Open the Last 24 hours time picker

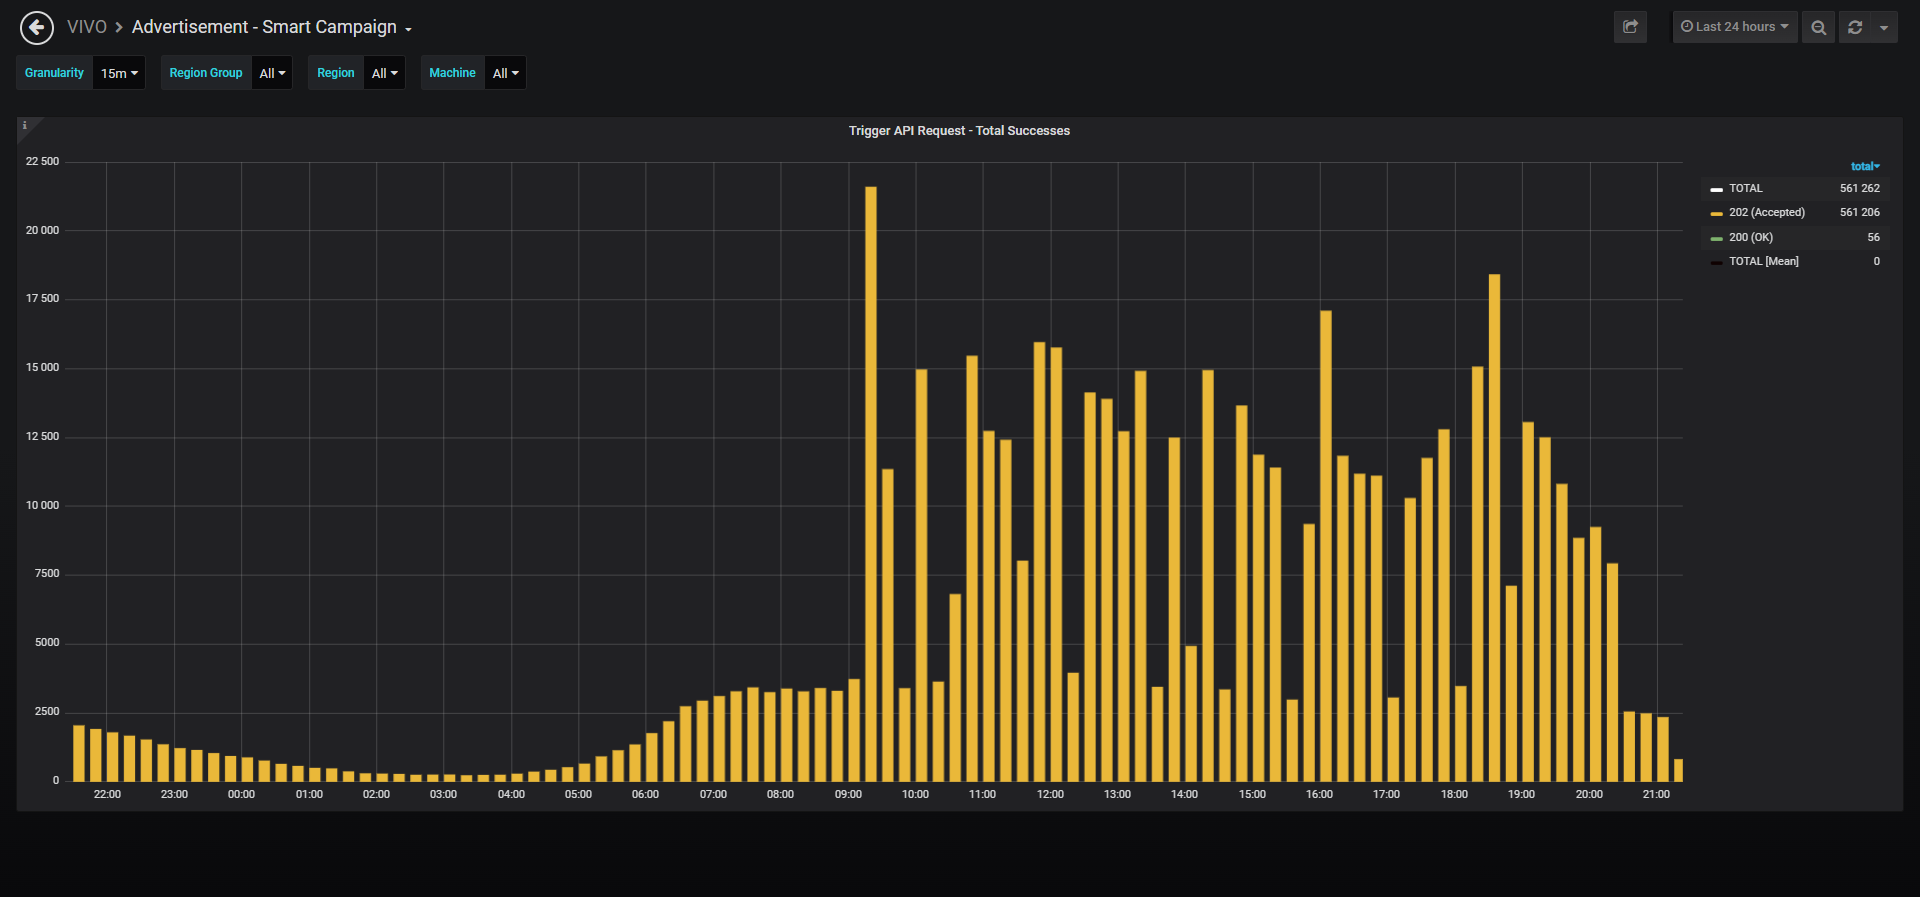[1735, 27]
